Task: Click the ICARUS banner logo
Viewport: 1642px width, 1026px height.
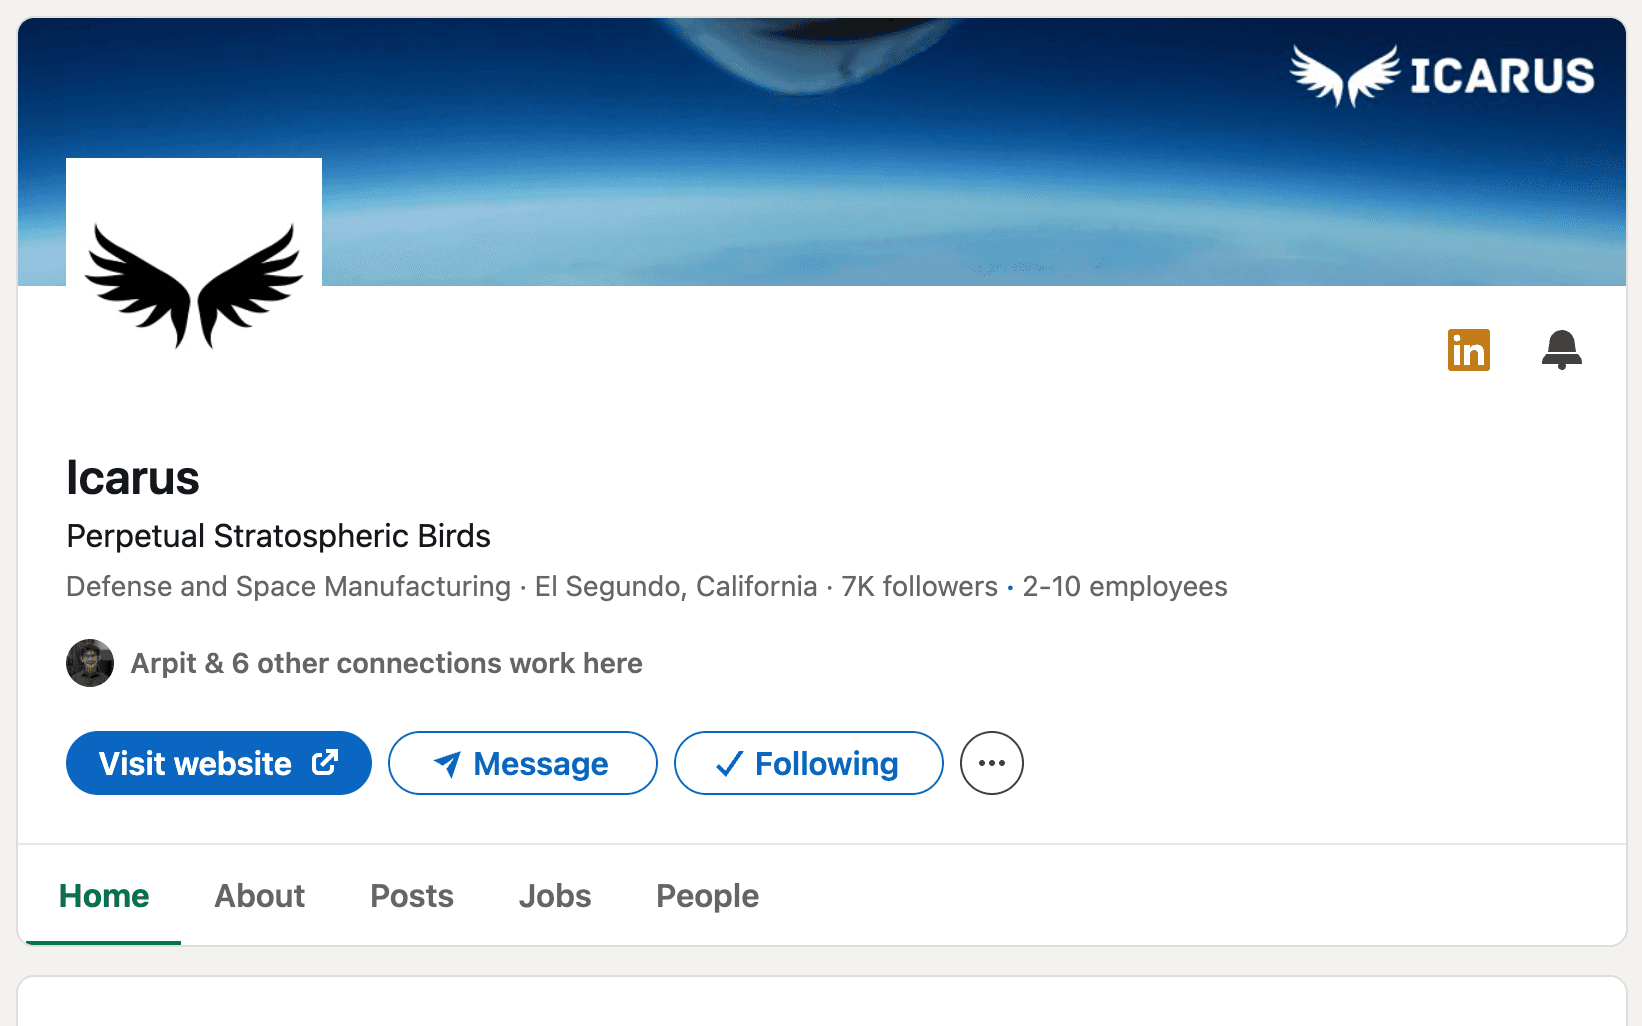Action: tap(1442, 75)
